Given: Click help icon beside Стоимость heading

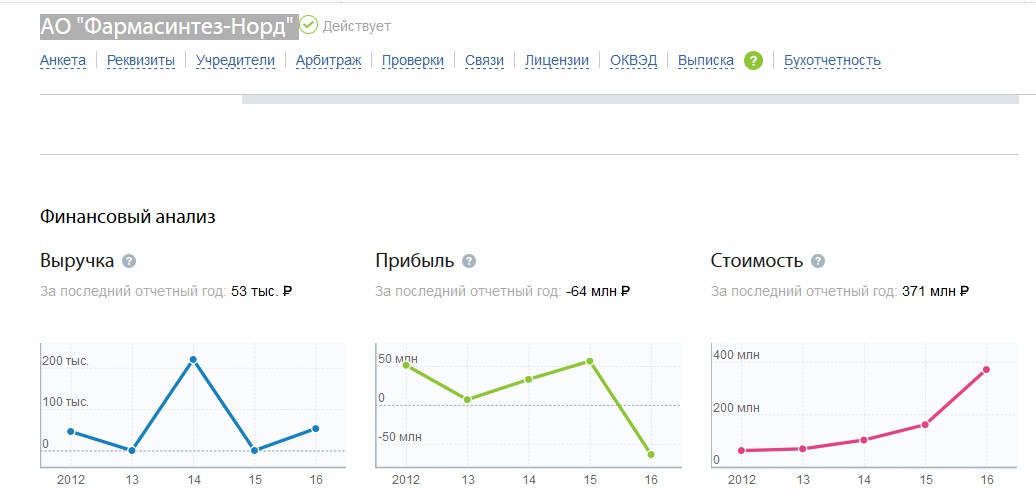Looking at the screenshot, I should (x=818, y=261).
